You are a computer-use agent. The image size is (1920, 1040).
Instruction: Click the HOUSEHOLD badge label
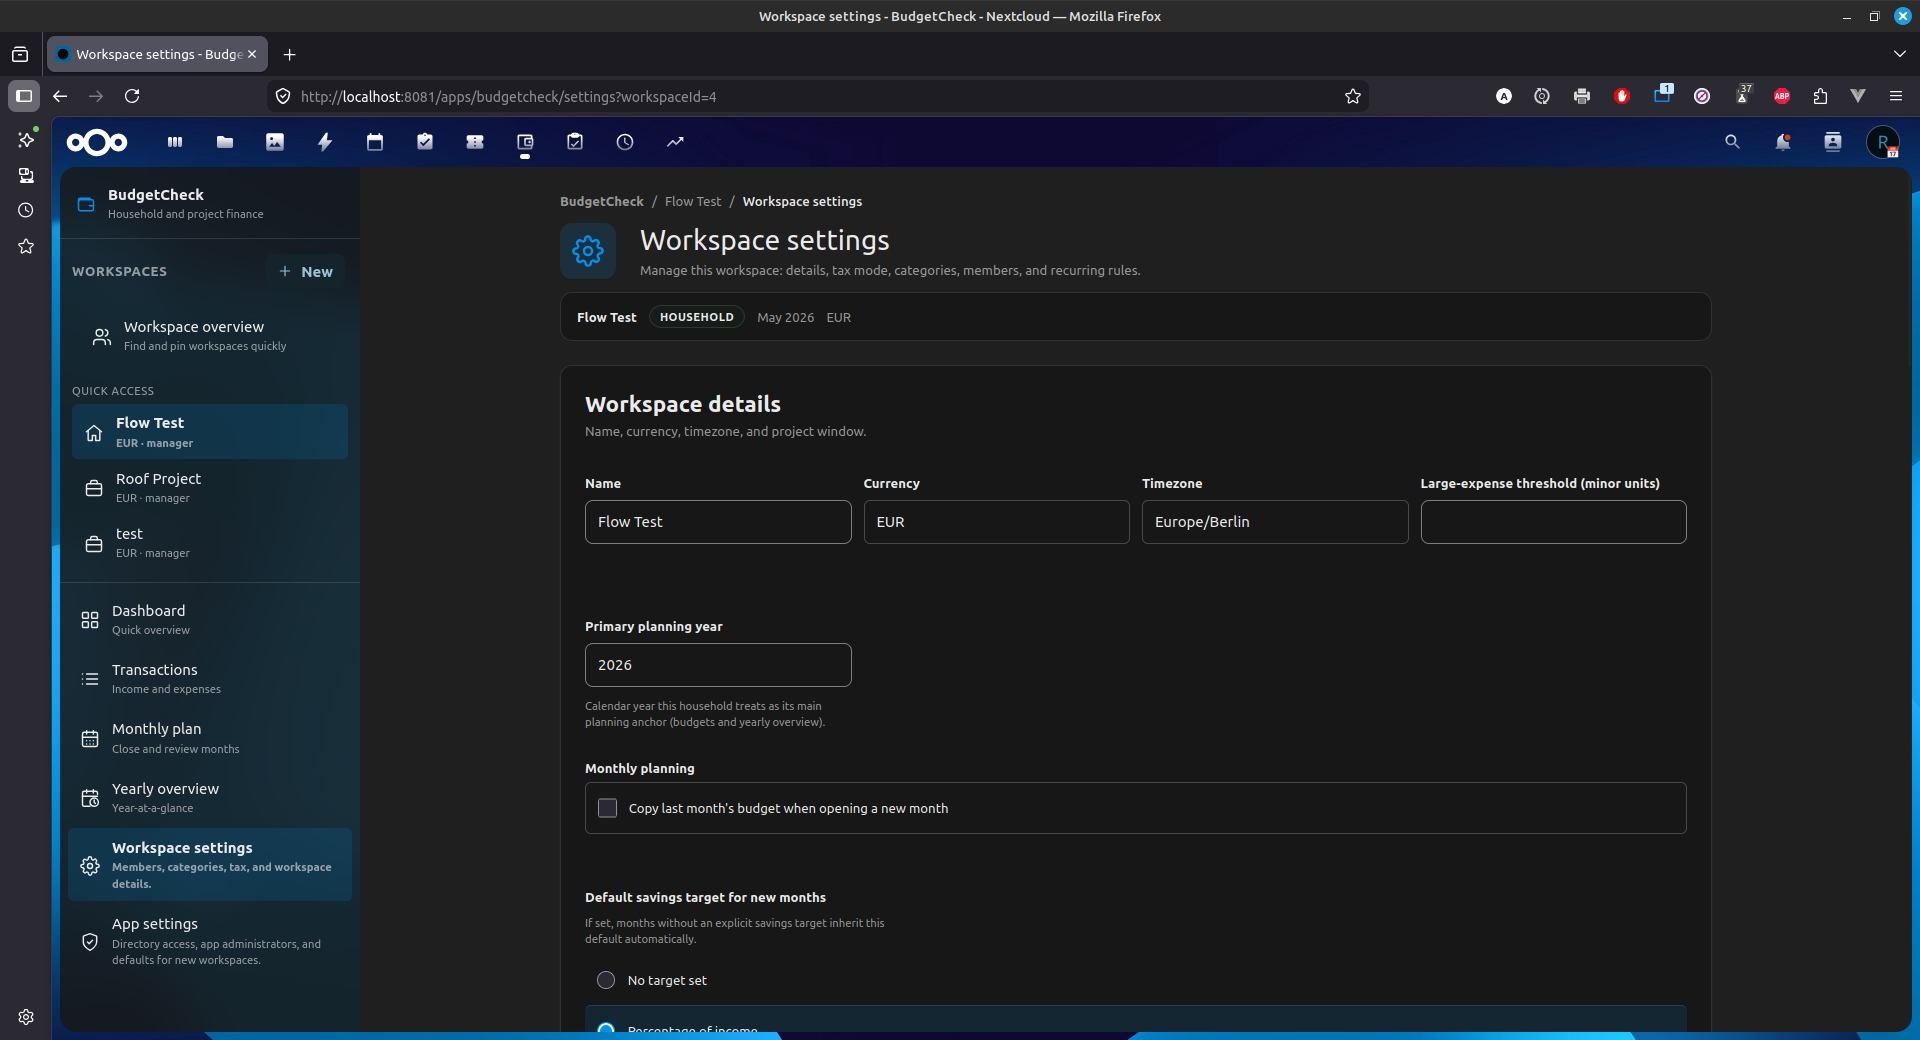pyautogui.click(x=697, y=317)
